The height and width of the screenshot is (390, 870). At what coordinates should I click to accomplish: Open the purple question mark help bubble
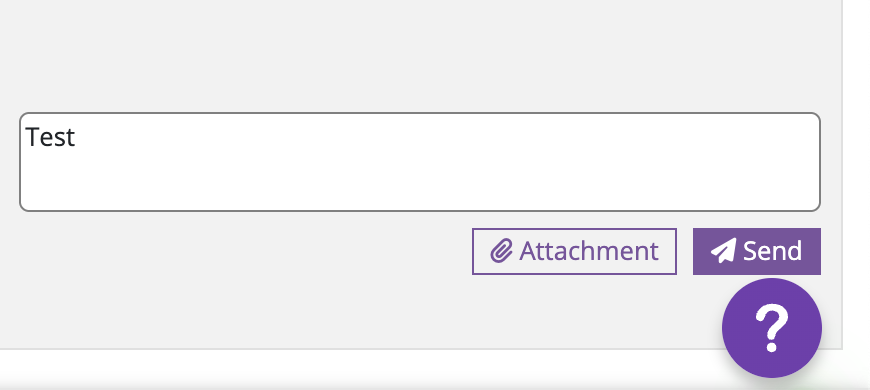click(x=772, y=328)
